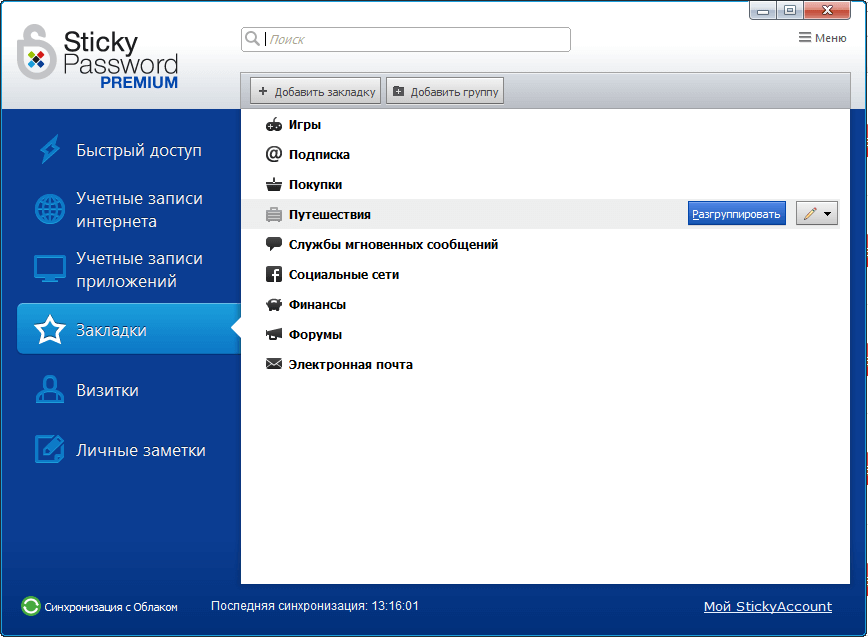Open the Мой StickyAccount link

click(766, 606)
